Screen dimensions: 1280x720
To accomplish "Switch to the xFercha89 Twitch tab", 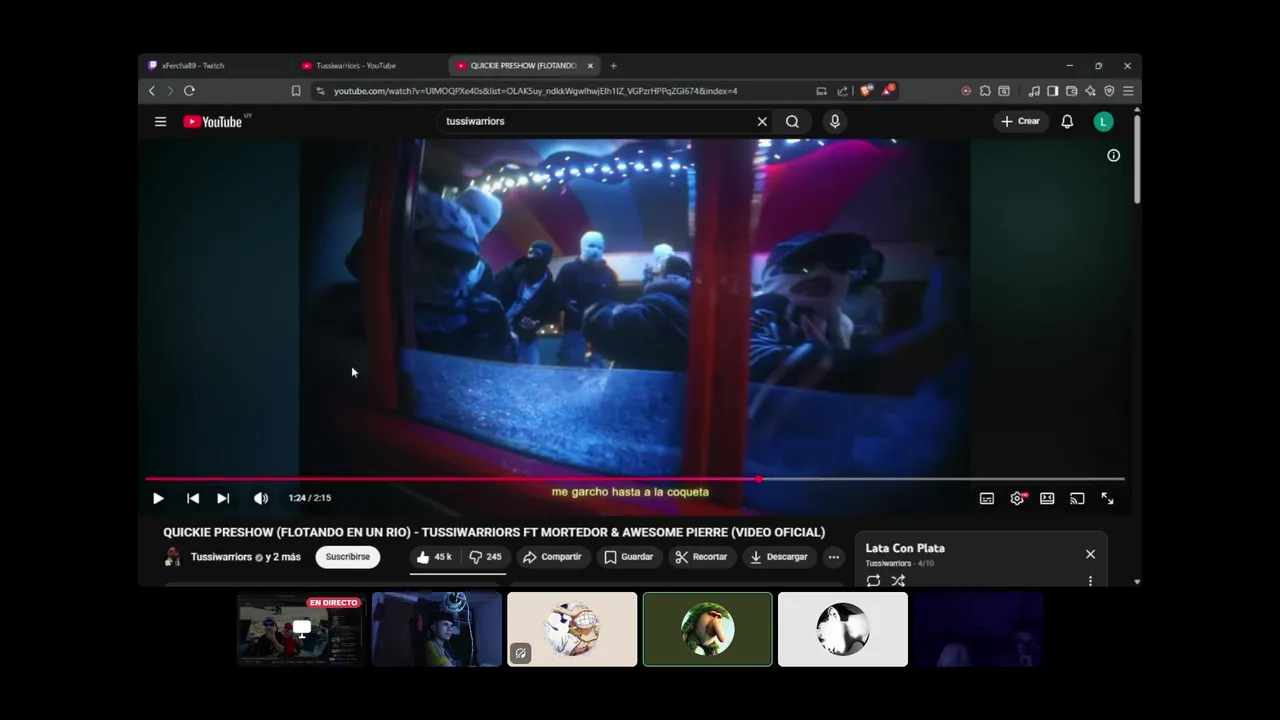I will 215,66.
